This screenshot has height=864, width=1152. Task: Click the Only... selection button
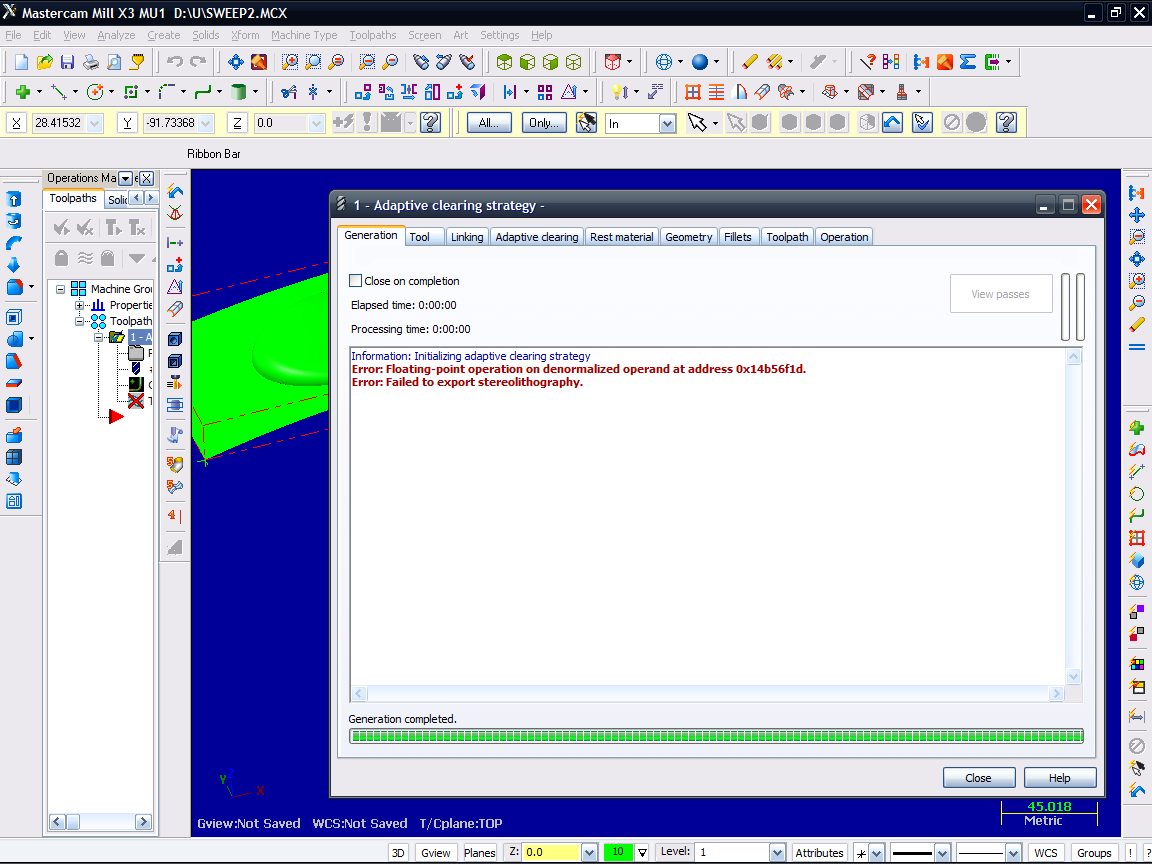click(x=544, y=123)
